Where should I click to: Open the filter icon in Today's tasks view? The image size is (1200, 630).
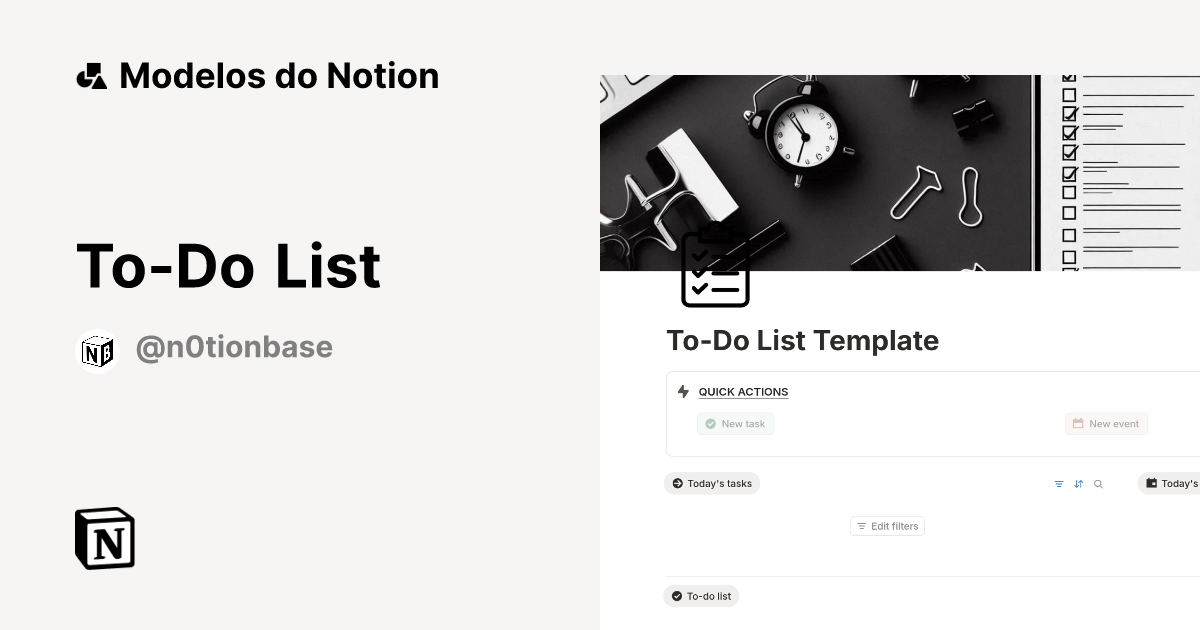click(x=1058, y=483)
